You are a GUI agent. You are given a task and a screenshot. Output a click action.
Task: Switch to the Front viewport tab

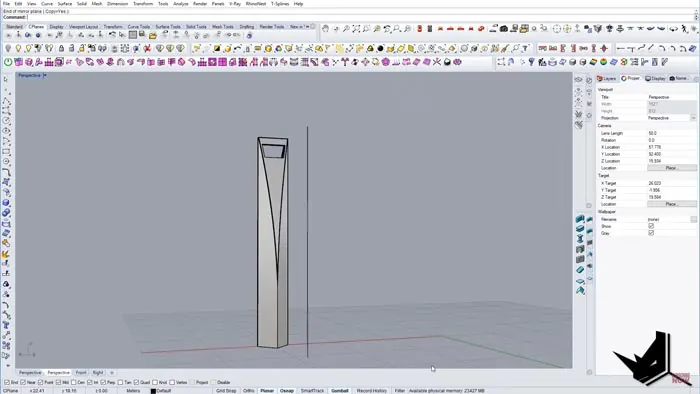pos(81,373)
